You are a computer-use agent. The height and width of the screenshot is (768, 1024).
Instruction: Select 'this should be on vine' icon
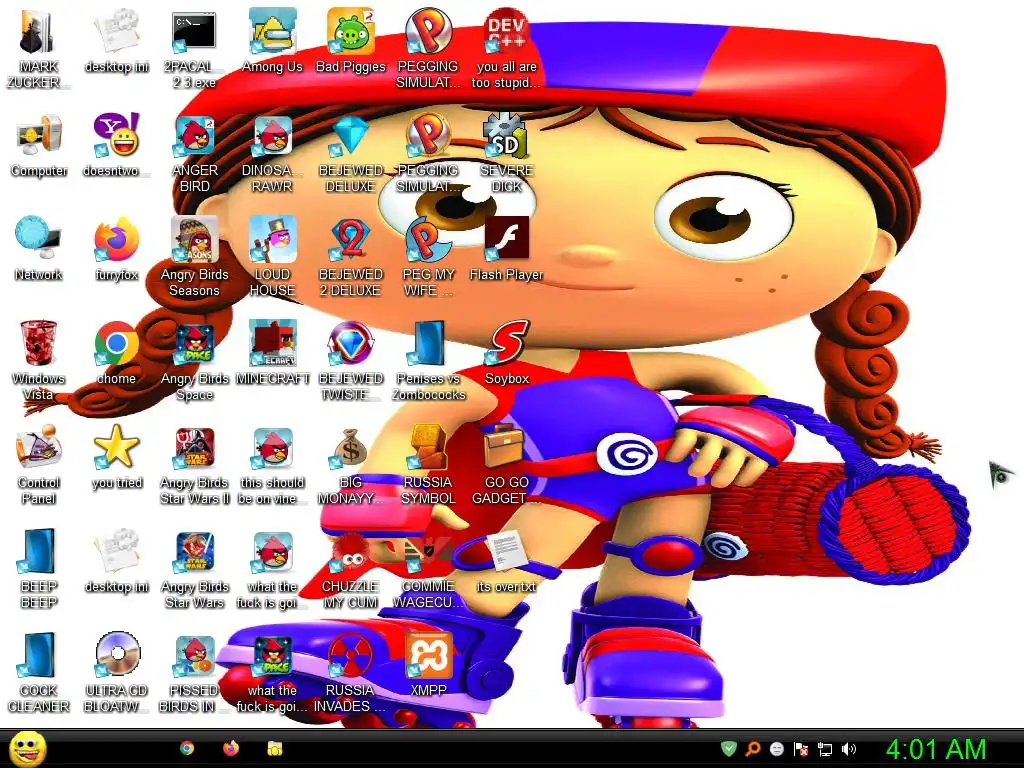pyautogui.click(x=272, y=464)
